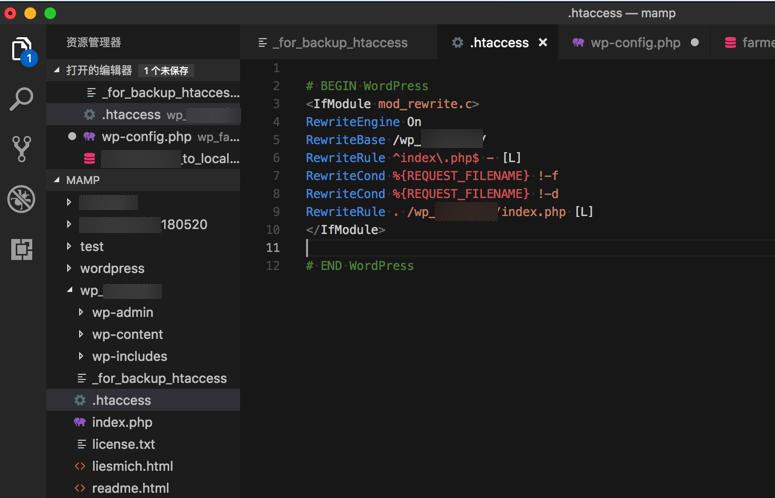
Task: Click the gear icon of .htaccess in the file tree
Action: coord(80,400)
